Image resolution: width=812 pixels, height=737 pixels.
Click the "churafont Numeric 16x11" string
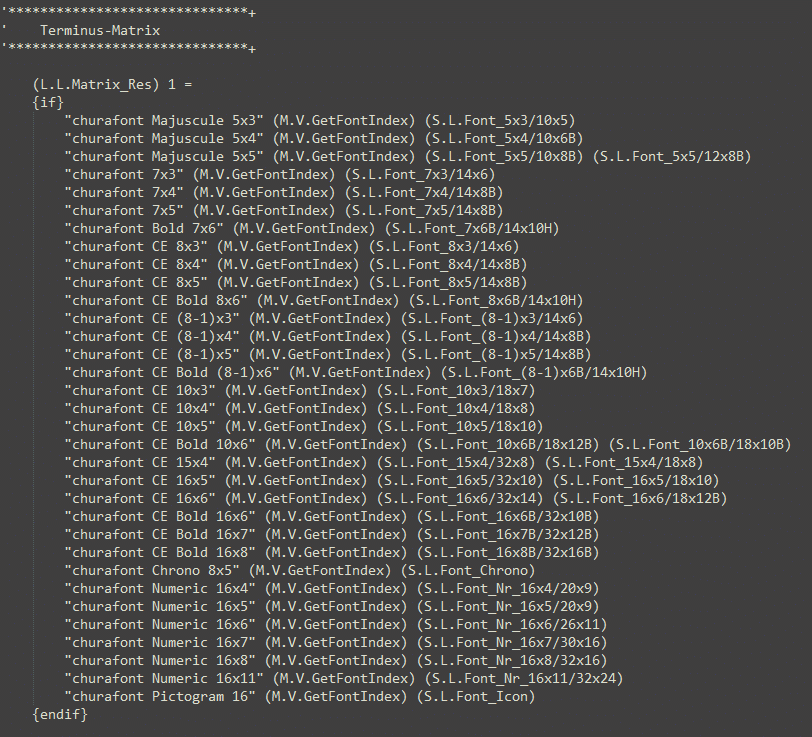click(165, 678)
